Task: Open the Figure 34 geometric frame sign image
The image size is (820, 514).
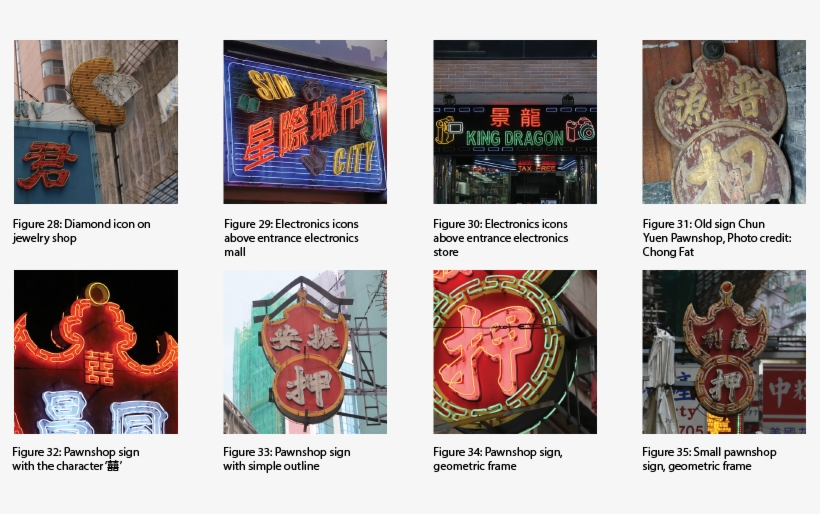Action: pos(515,352)
